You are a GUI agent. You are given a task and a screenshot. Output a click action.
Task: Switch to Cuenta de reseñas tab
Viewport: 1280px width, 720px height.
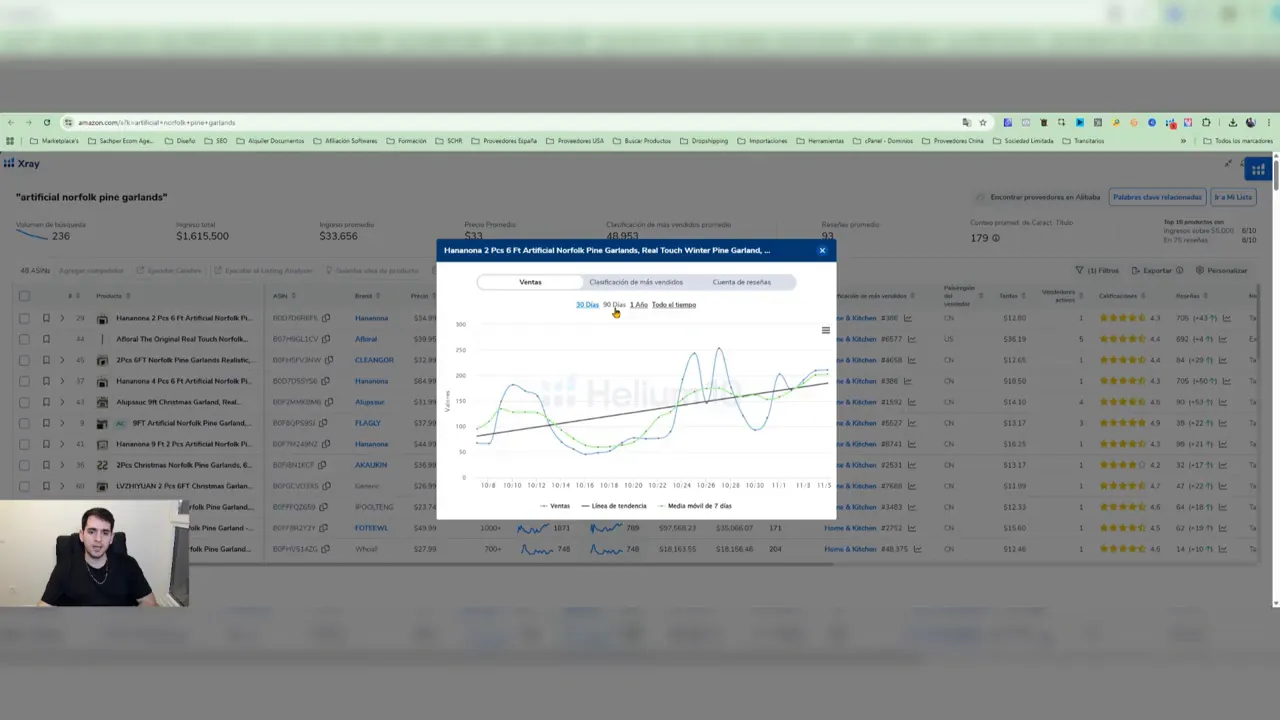click(x=741, y=282)
